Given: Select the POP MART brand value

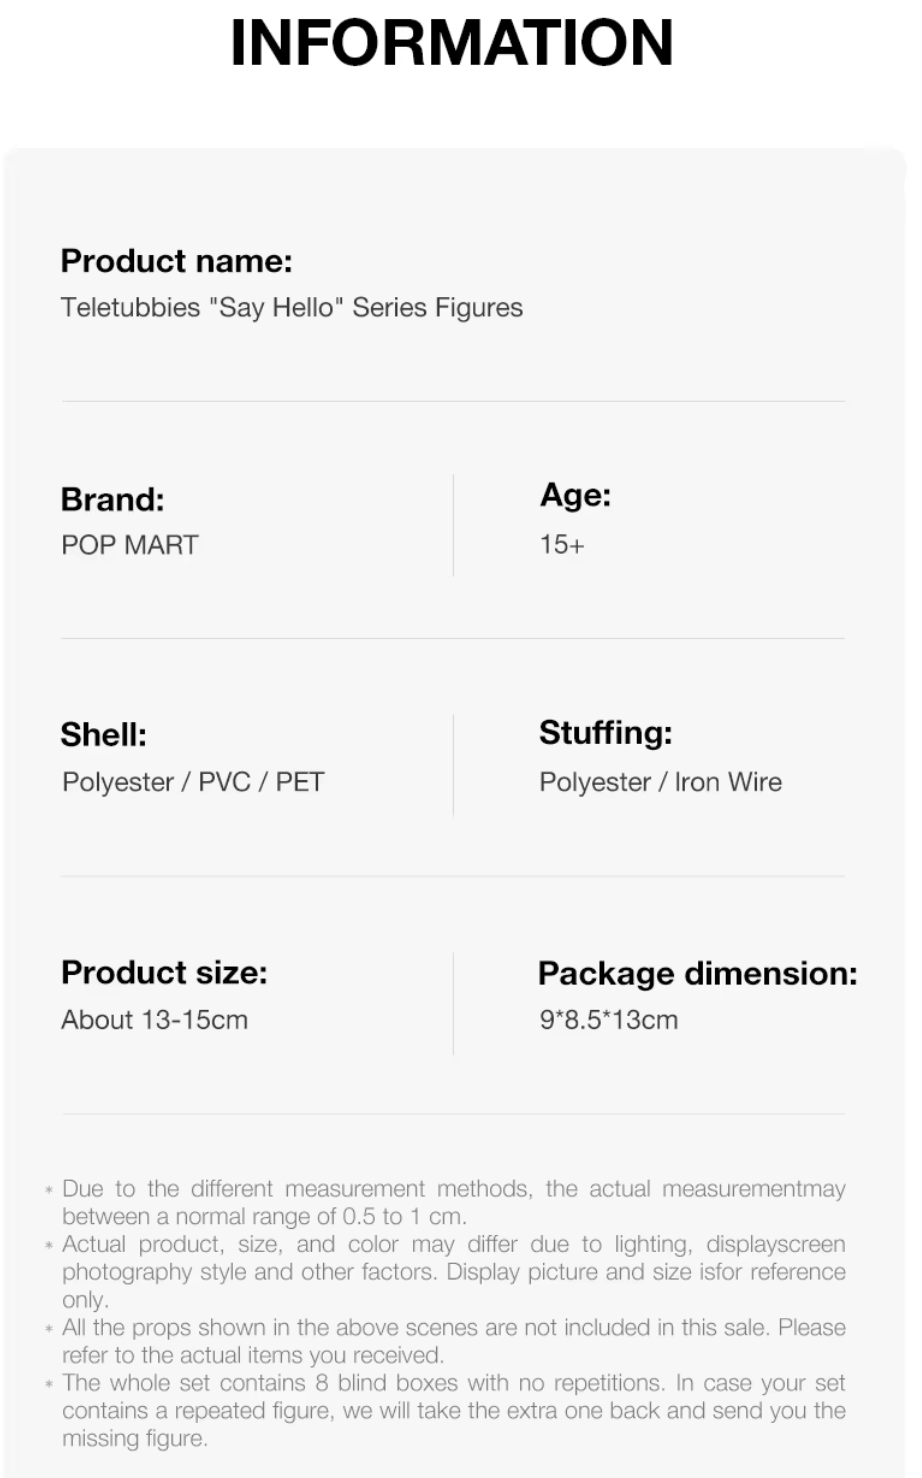Looking at the screenshot, I should coord(130,545).
